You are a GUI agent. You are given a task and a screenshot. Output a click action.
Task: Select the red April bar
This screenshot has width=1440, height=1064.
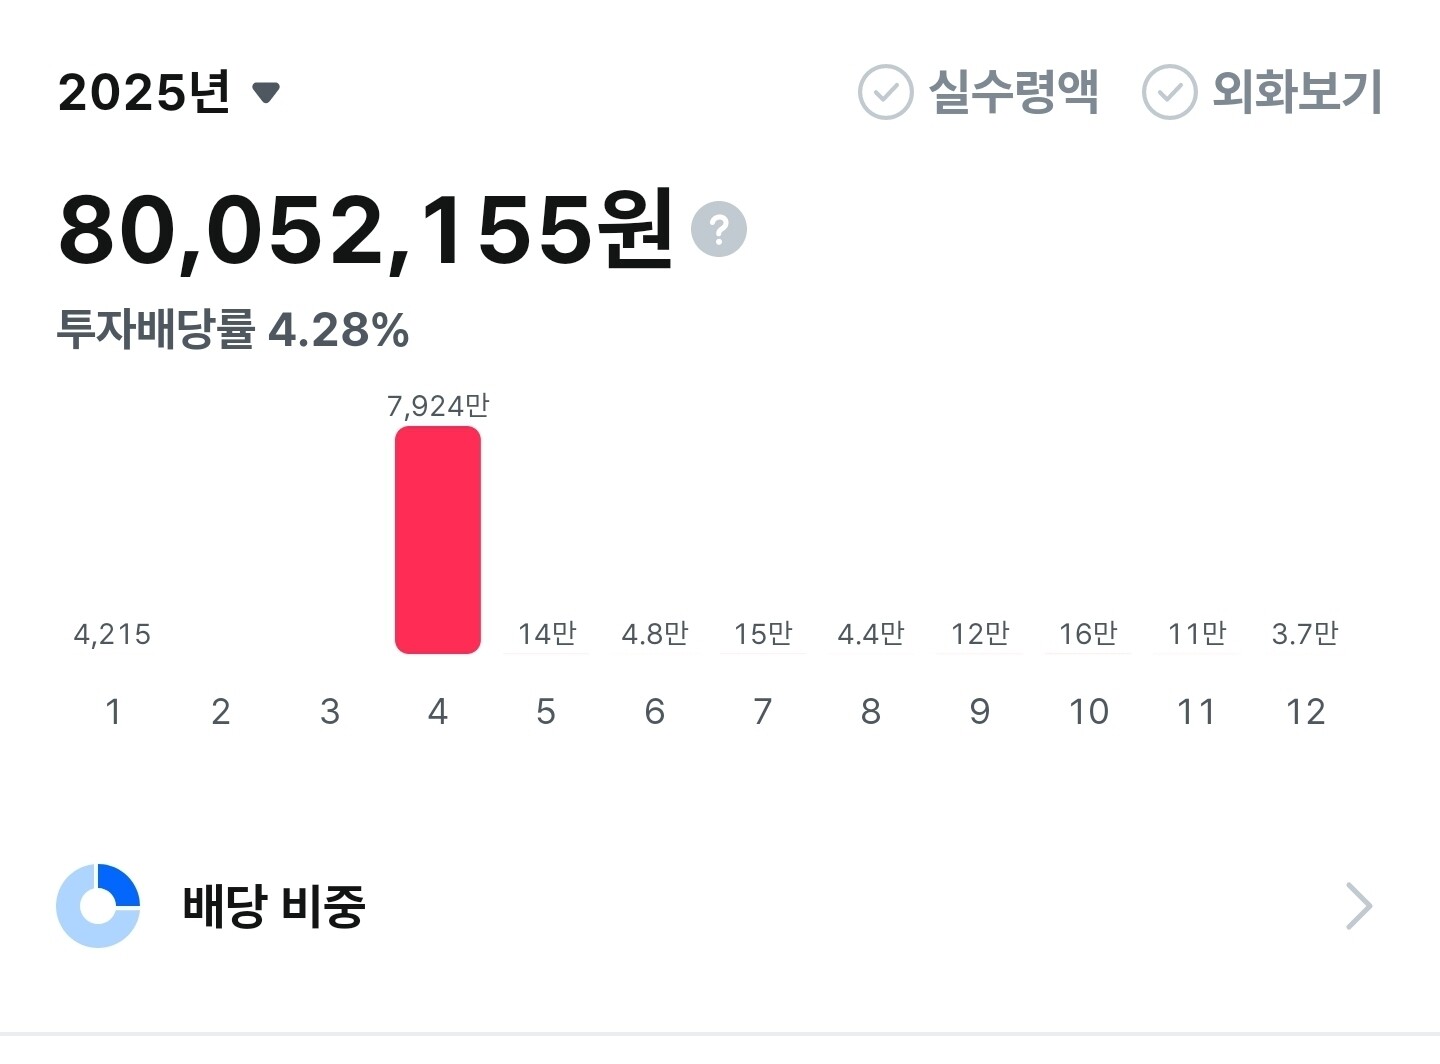(x=438, y=540)
